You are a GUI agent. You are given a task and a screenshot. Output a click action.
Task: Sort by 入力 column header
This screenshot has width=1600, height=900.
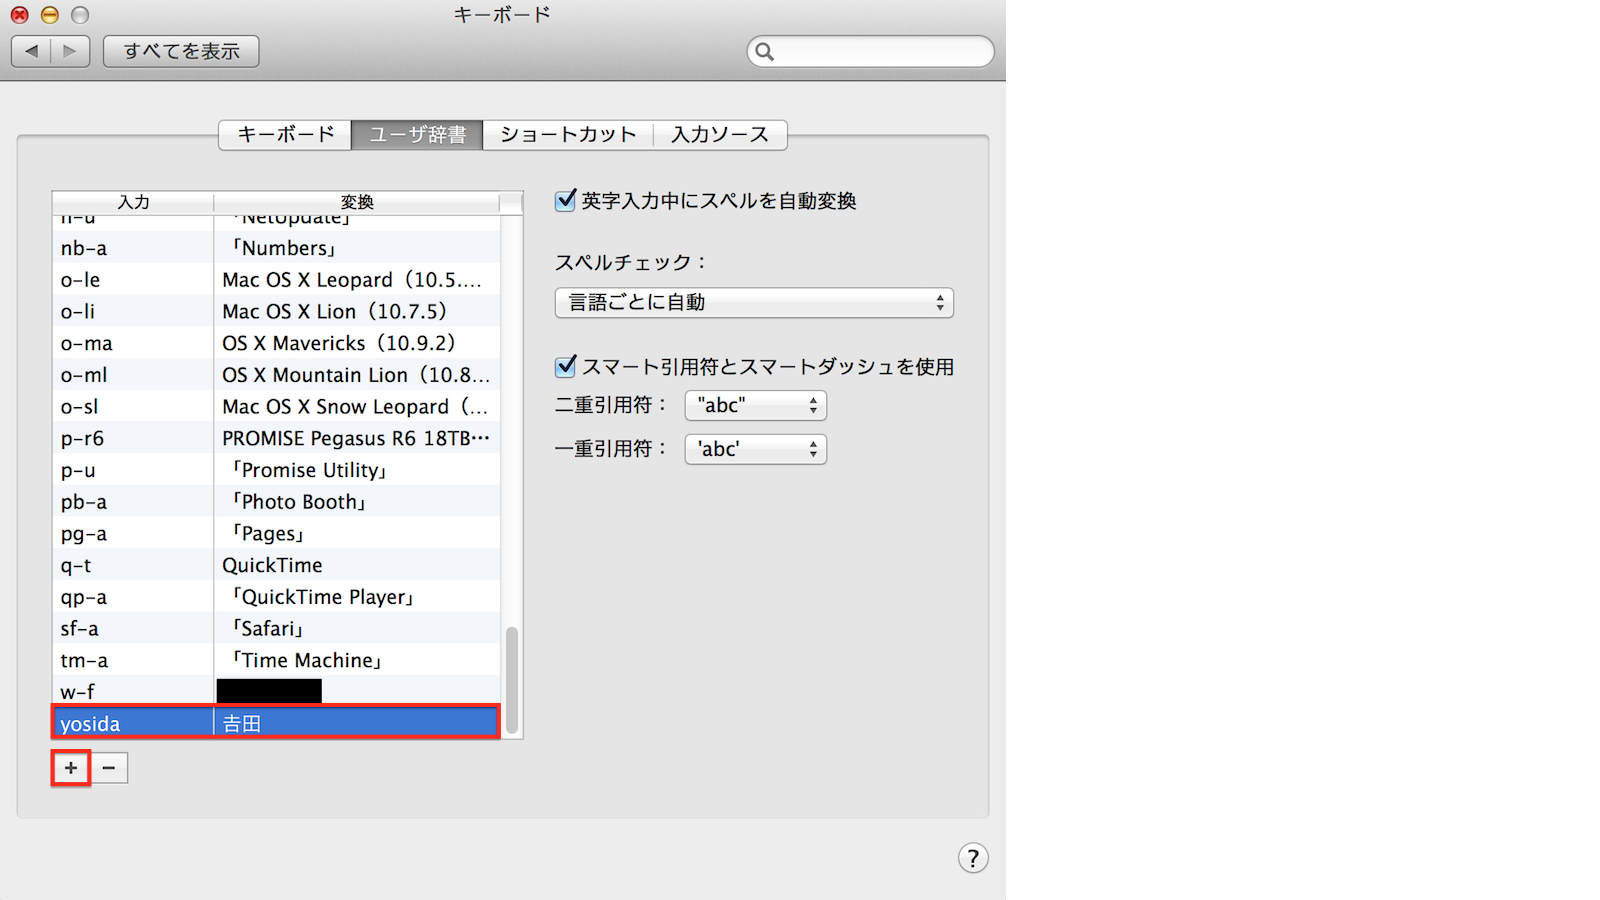(x=133, y=202)
